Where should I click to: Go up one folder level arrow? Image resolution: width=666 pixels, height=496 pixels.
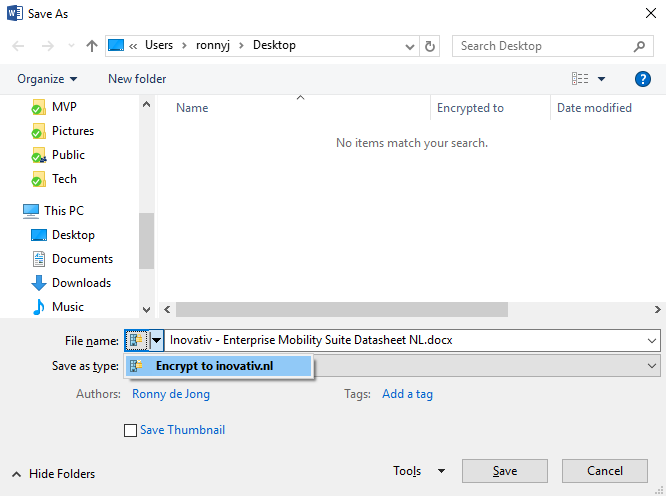pyautogui.click(x=92, y=46)
